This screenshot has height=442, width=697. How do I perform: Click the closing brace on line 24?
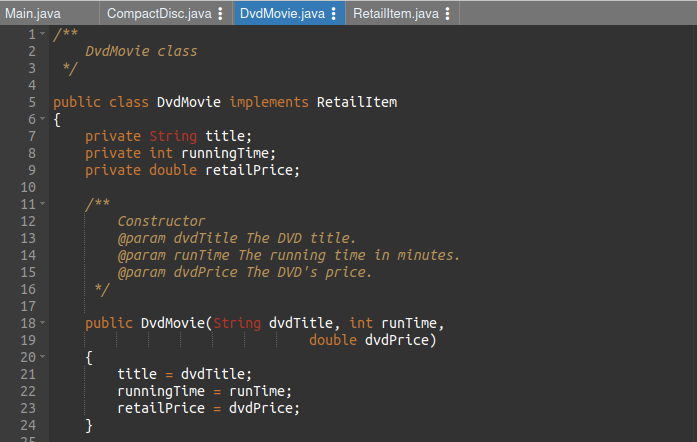coord(89,425)
